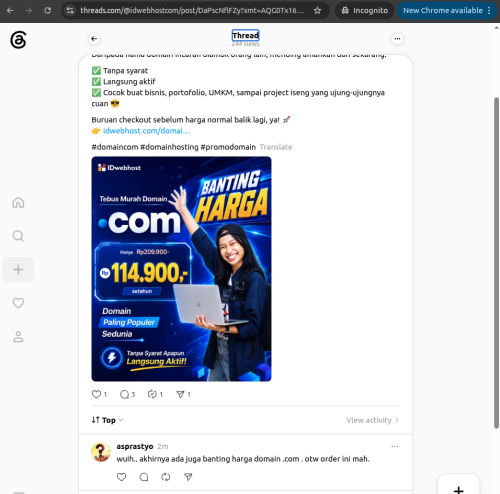Image resolution: width=500 pixels, height=494 pixels.
Task: Click the address bar URL
Action: coord(192,11)
